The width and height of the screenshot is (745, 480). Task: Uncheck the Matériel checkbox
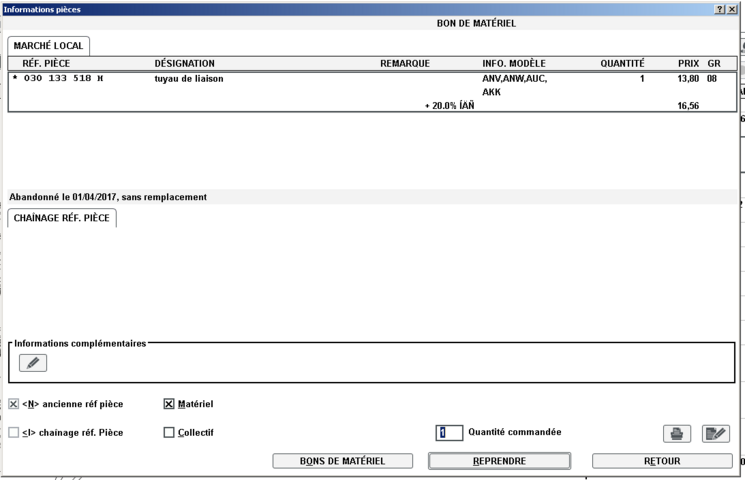point(169,405)
